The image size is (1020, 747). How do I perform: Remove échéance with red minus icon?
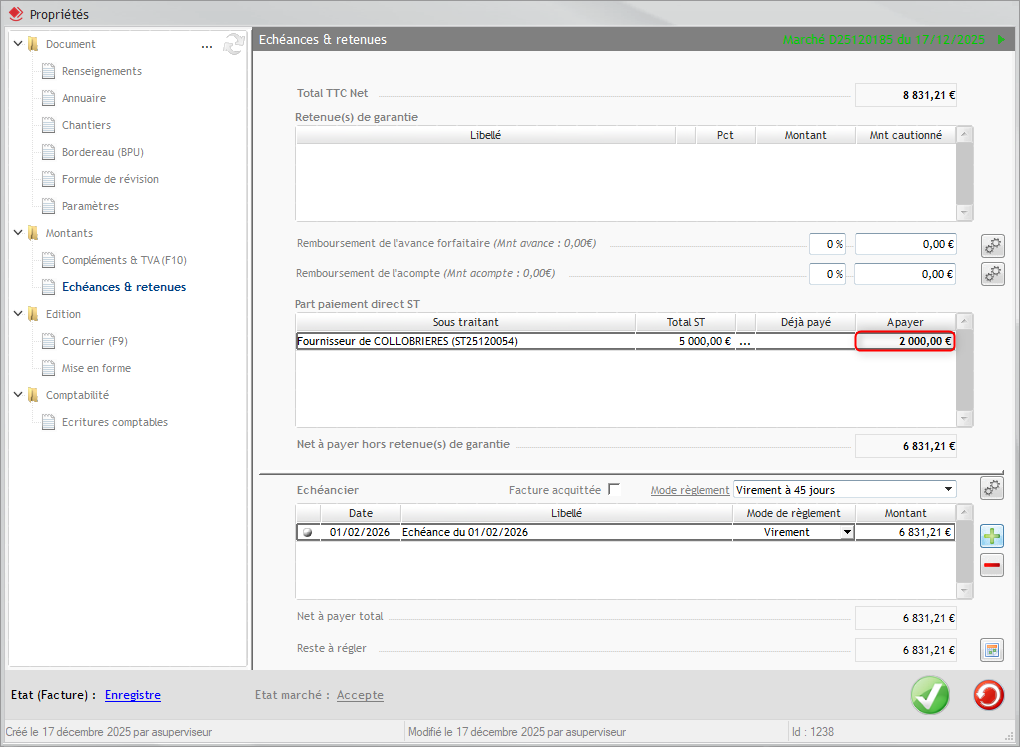992,566
